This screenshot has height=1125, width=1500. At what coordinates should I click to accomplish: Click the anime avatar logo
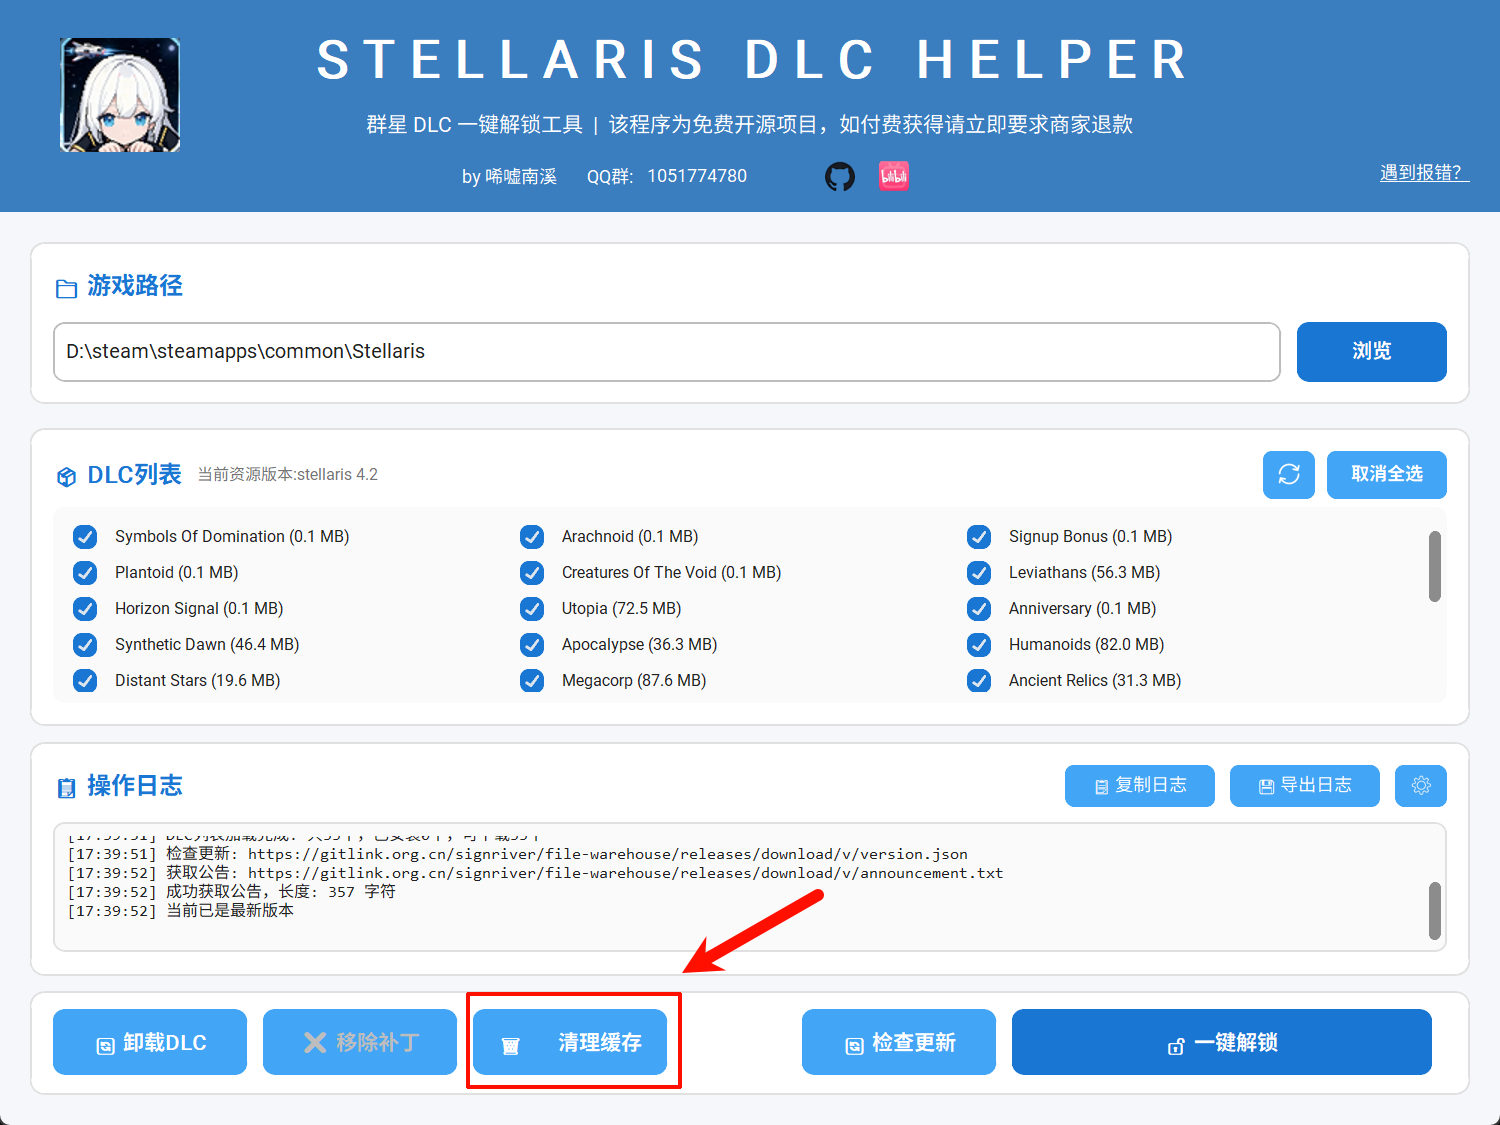(120, 95)
